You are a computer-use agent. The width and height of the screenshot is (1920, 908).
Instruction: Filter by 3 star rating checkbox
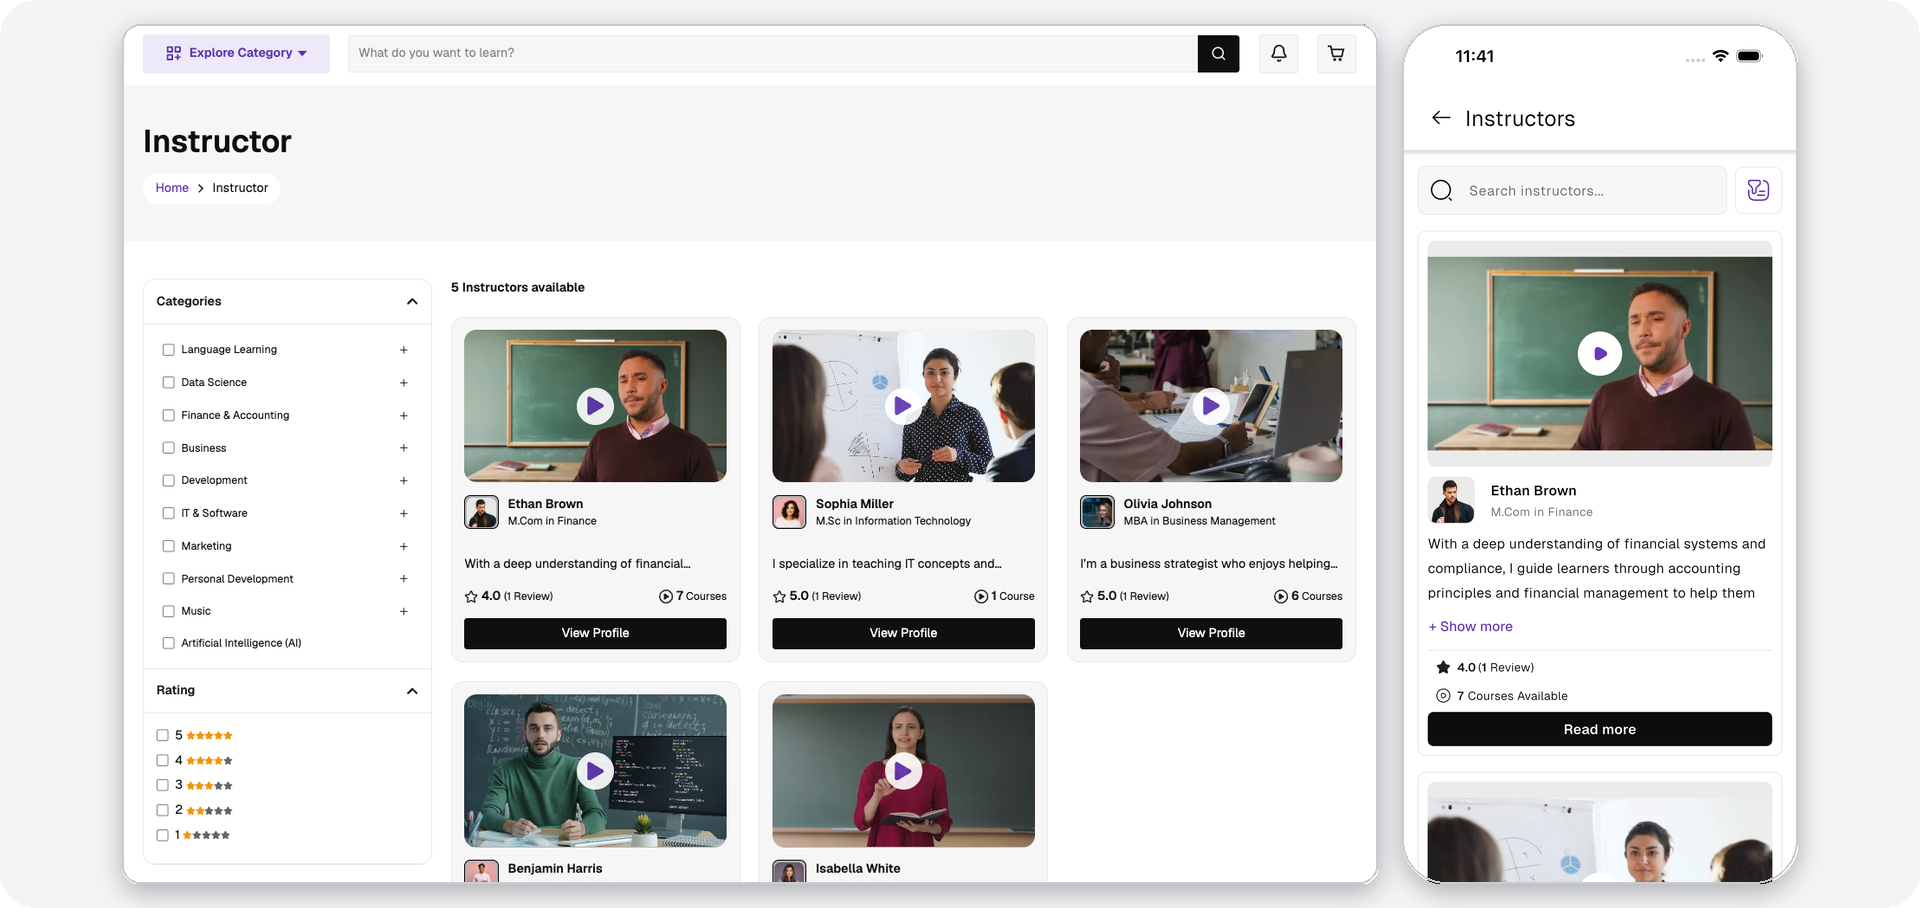pos(162,785)
